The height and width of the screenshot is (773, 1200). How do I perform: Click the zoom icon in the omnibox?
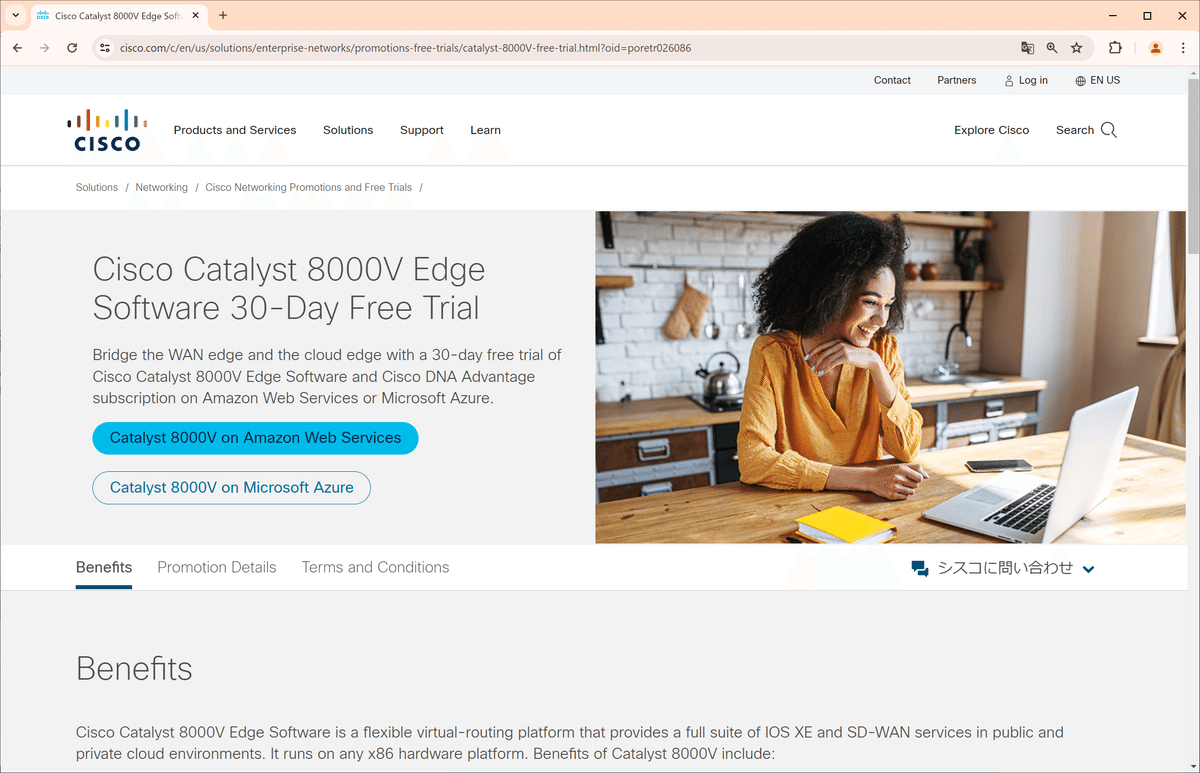(x=1052, y=47)
